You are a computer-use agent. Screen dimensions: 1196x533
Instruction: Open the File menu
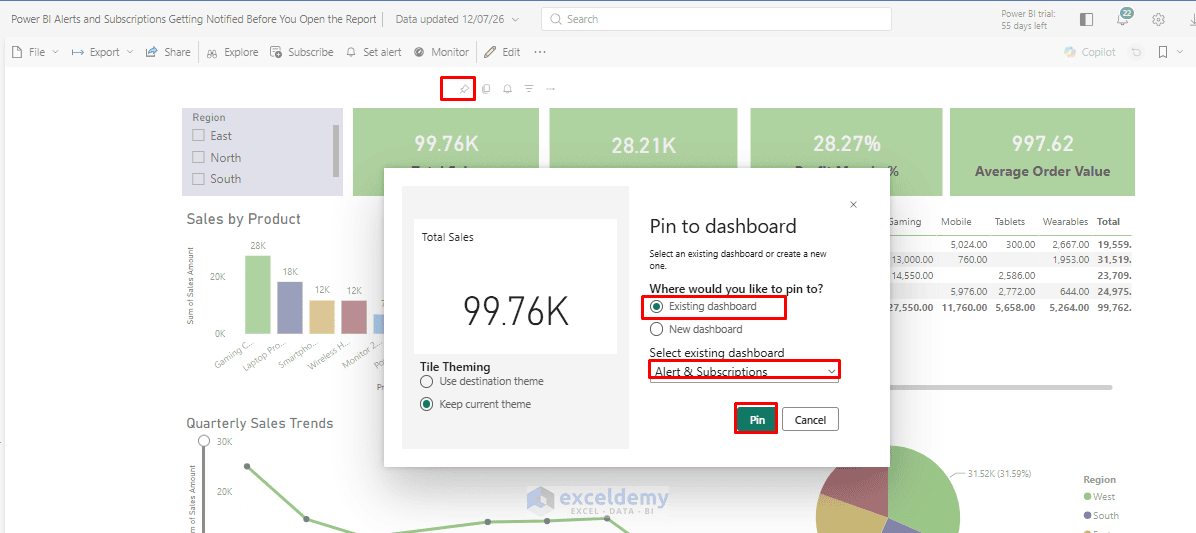[35, 52]
